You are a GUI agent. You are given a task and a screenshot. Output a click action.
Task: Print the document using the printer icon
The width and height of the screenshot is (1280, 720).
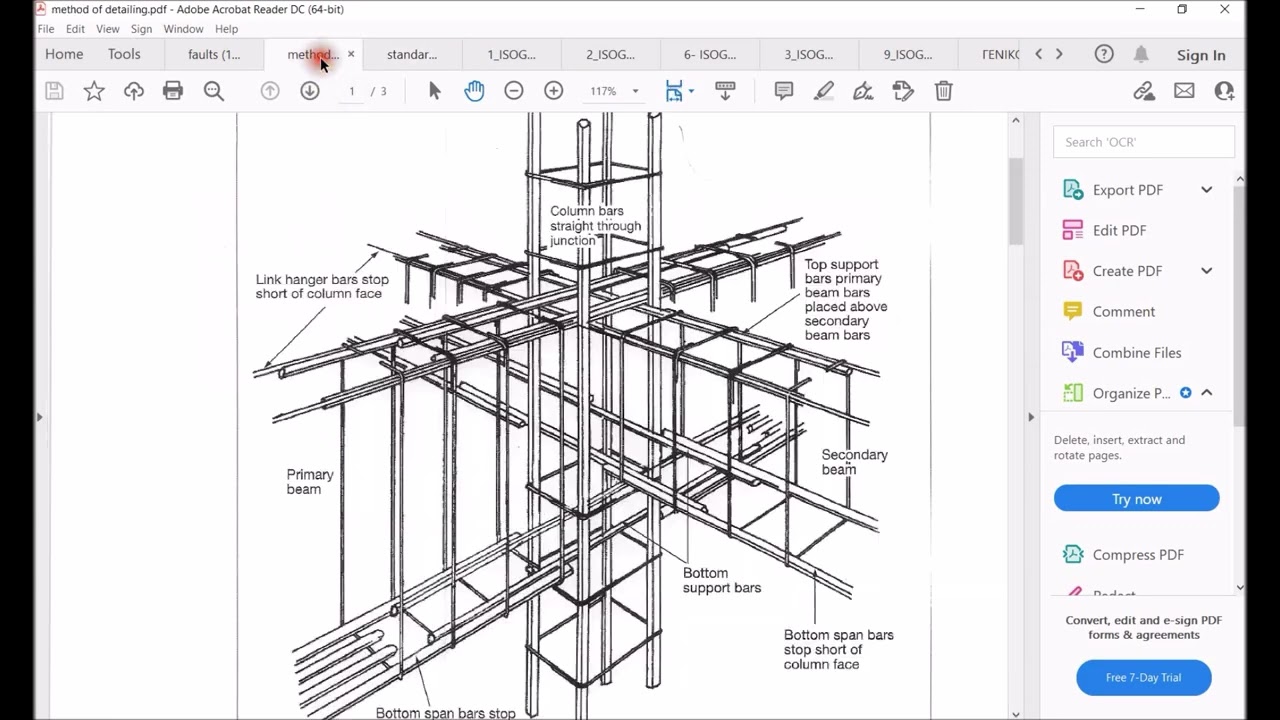173,91
